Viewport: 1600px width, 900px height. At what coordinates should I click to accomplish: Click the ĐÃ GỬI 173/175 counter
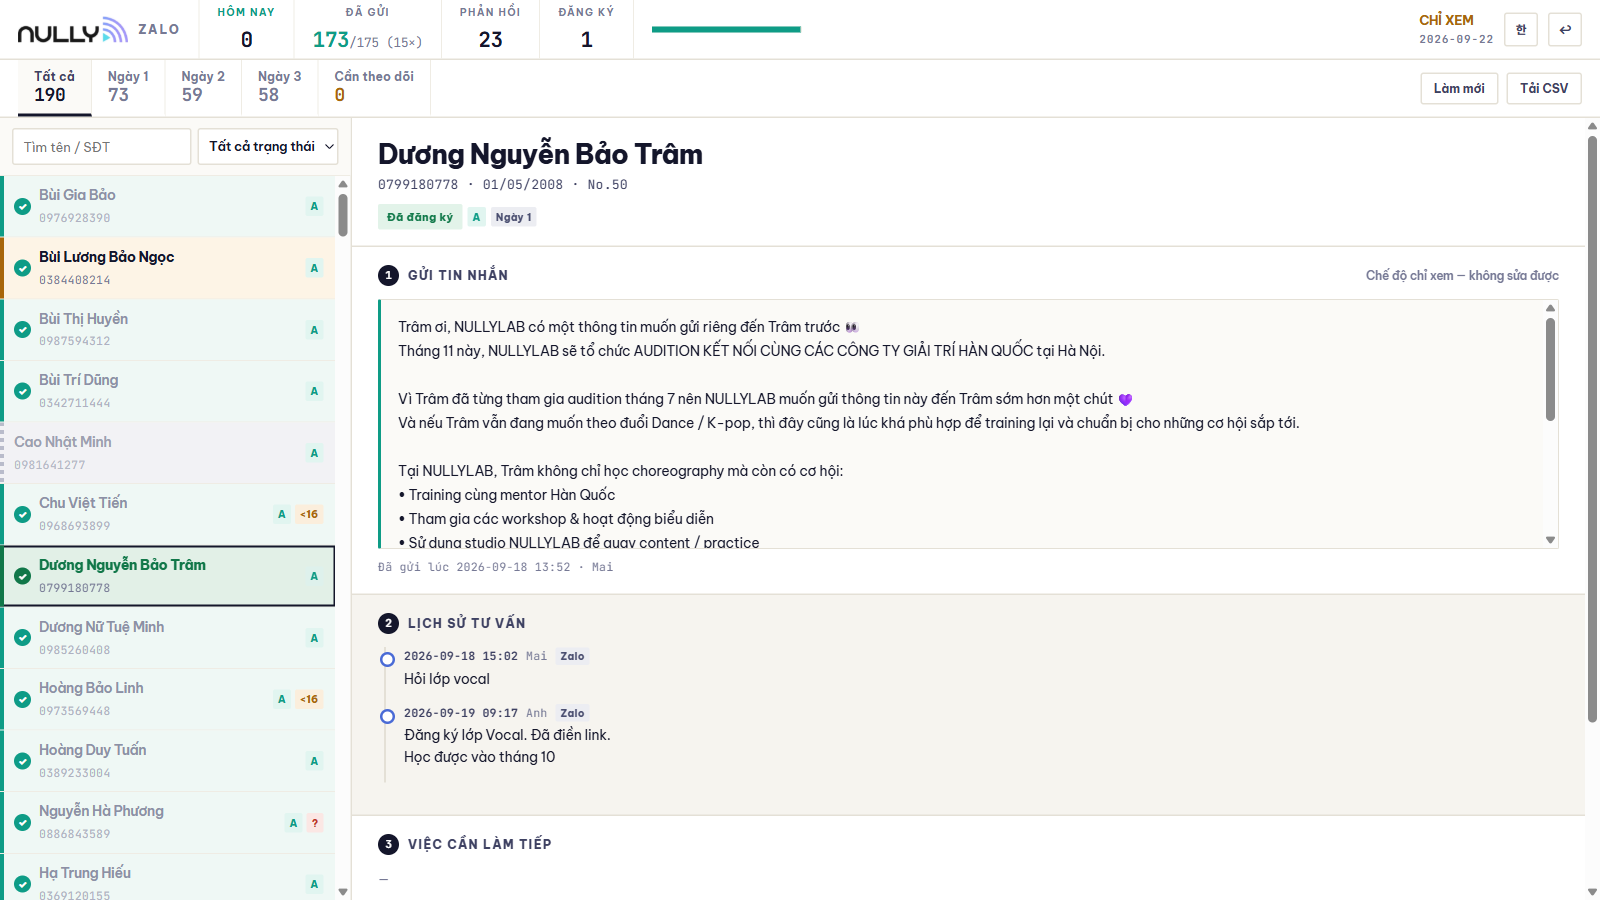367,29
